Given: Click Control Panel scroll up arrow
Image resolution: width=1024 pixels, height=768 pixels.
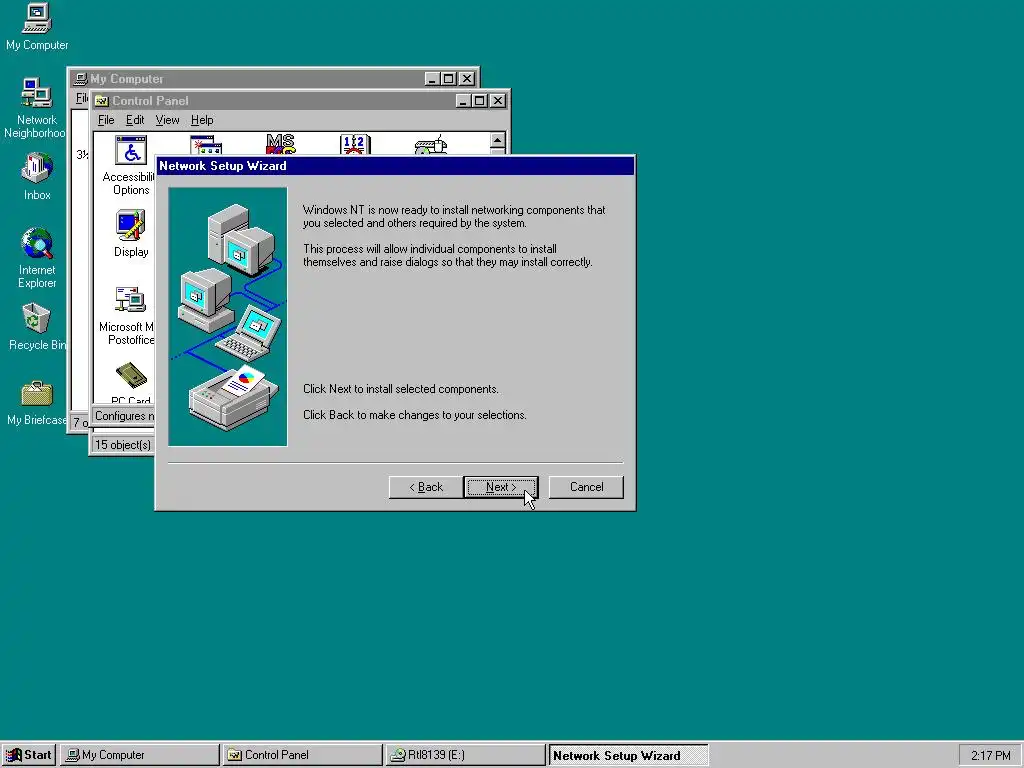Looking at the screenshot, I should pos(498,140).
